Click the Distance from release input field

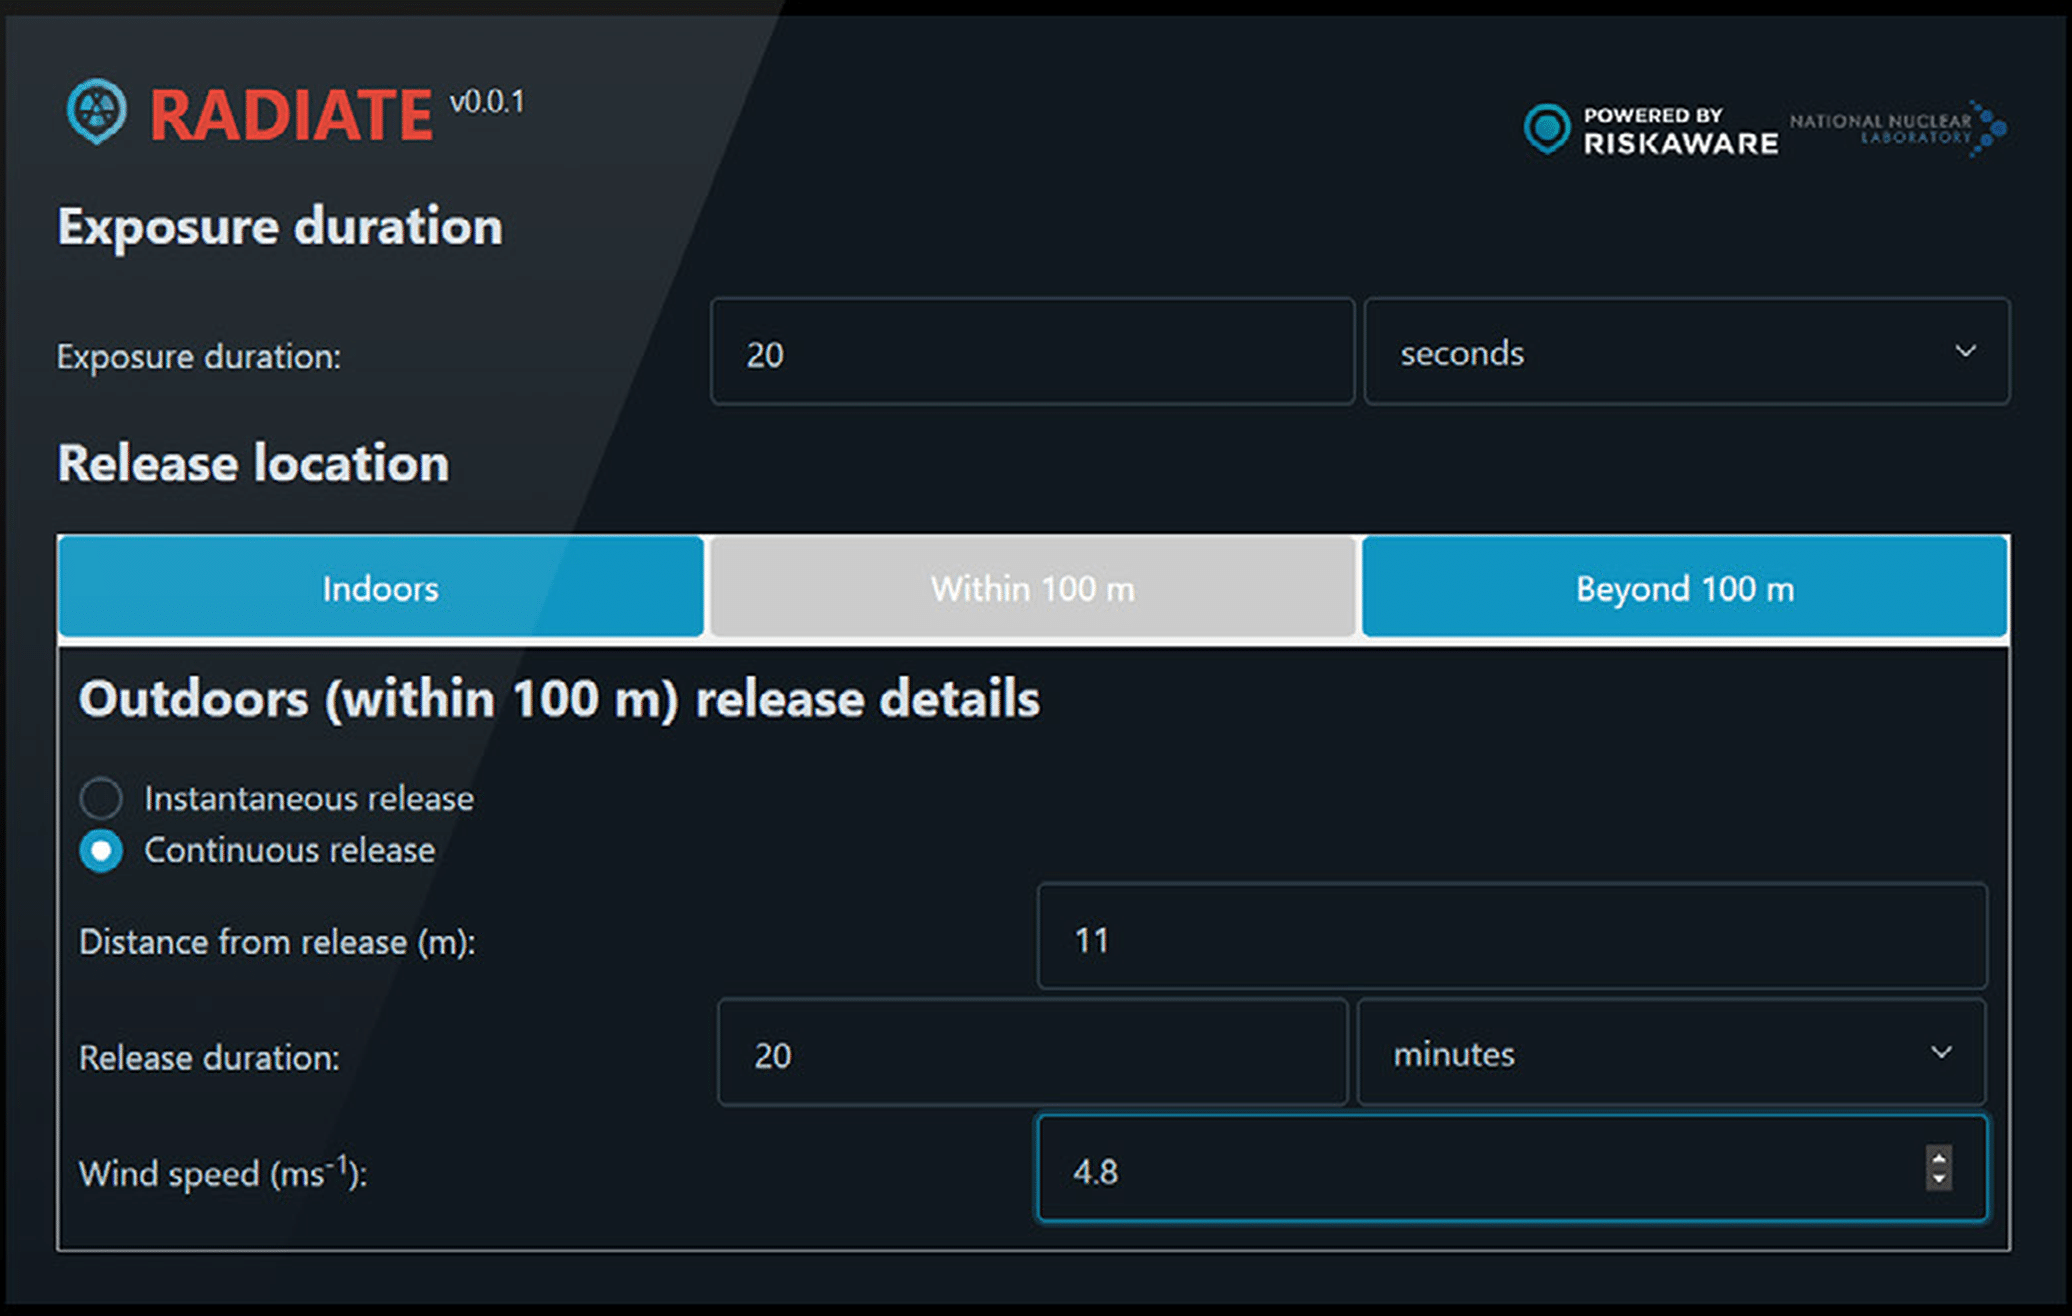pos(1512,937)
